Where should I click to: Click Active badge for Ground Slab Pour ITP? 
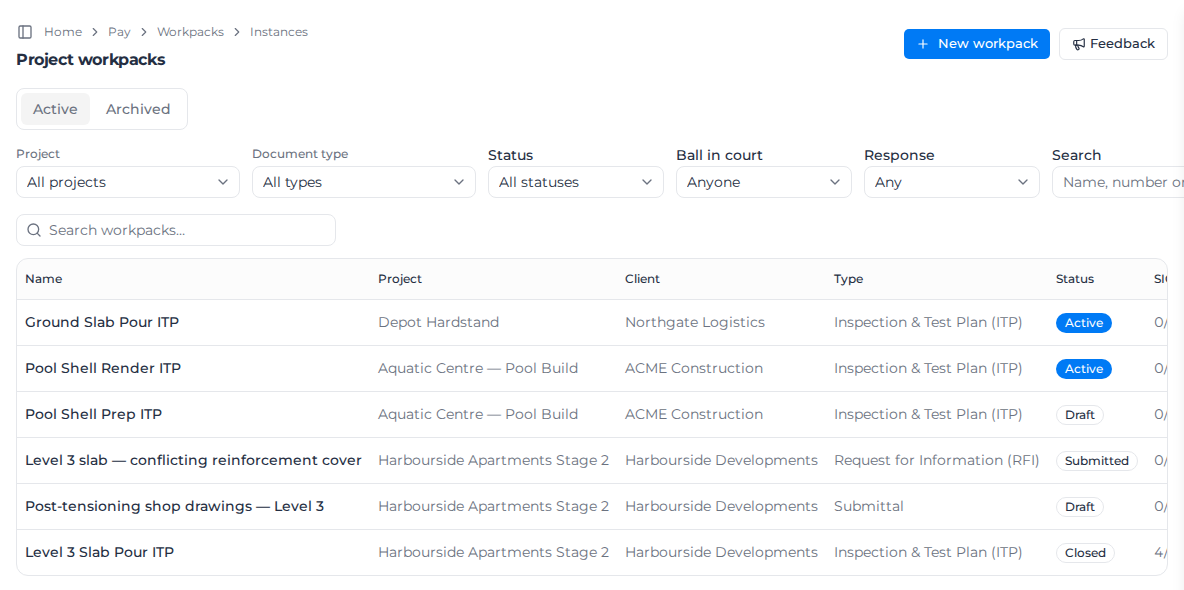click(x=1084, y=323)
